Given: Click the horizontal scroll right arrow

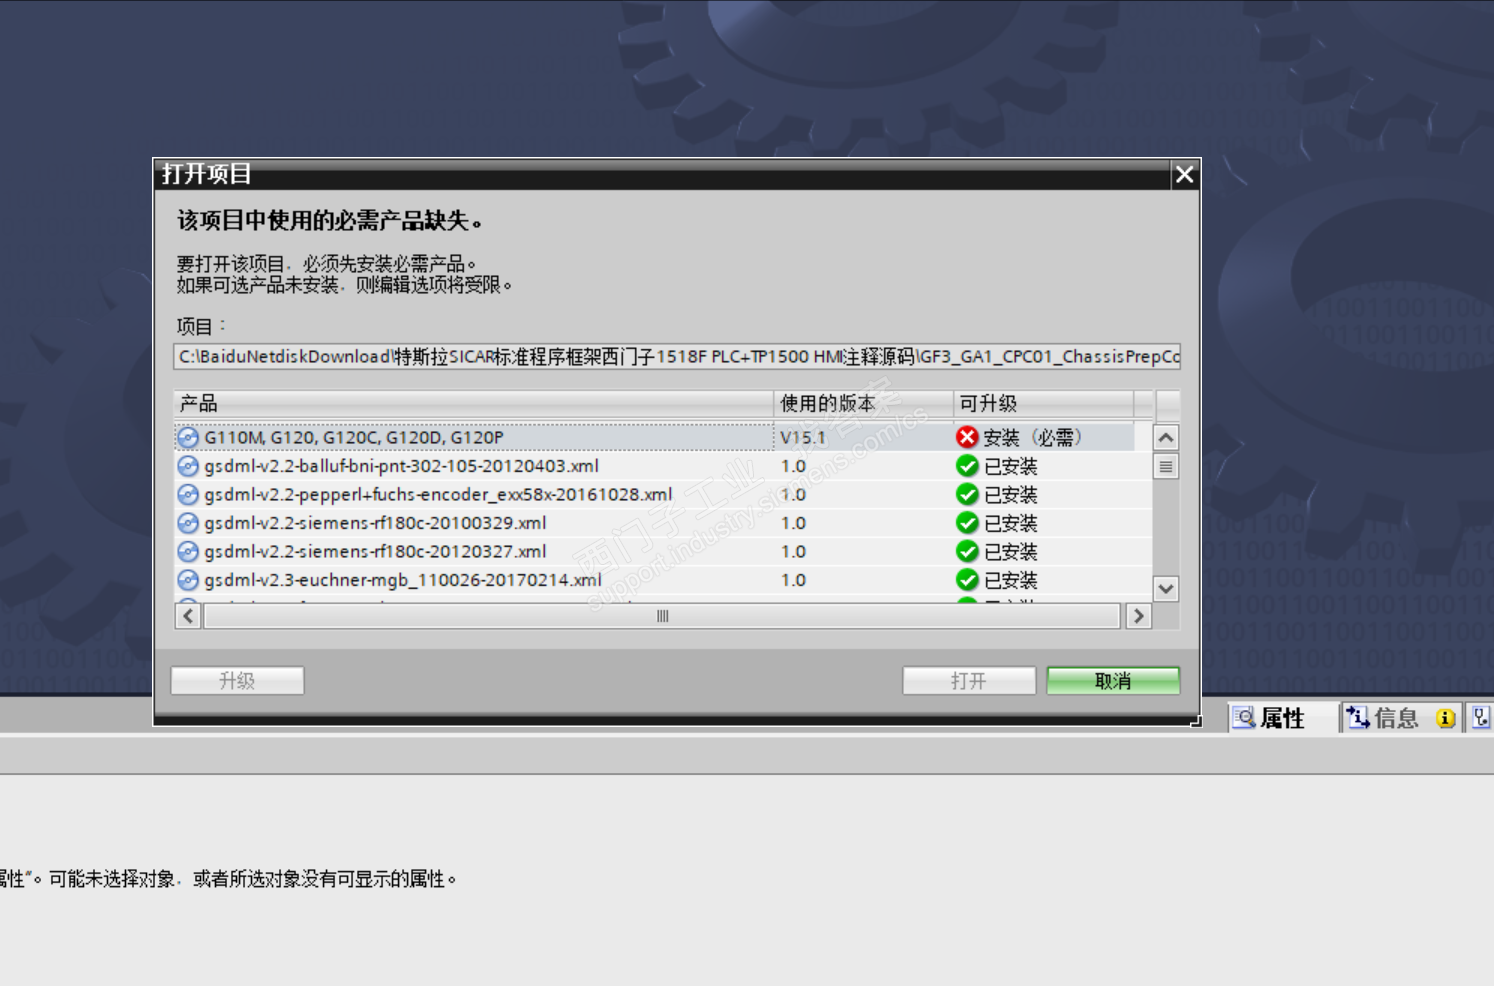Looking at the screenshot, I should 1138,616.
